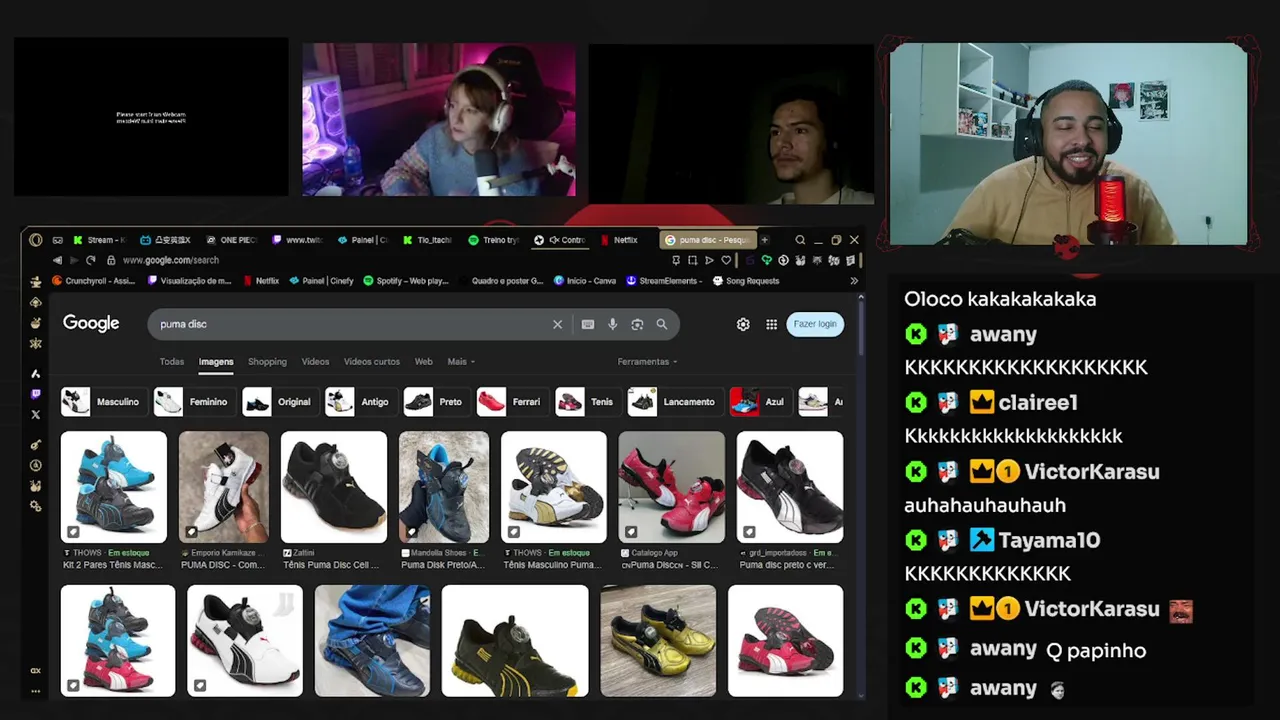Screen dimensions: 1280x720
Task: Switch to the www.twitch tab
Action: pyautogui.click(x=297, y=240)
